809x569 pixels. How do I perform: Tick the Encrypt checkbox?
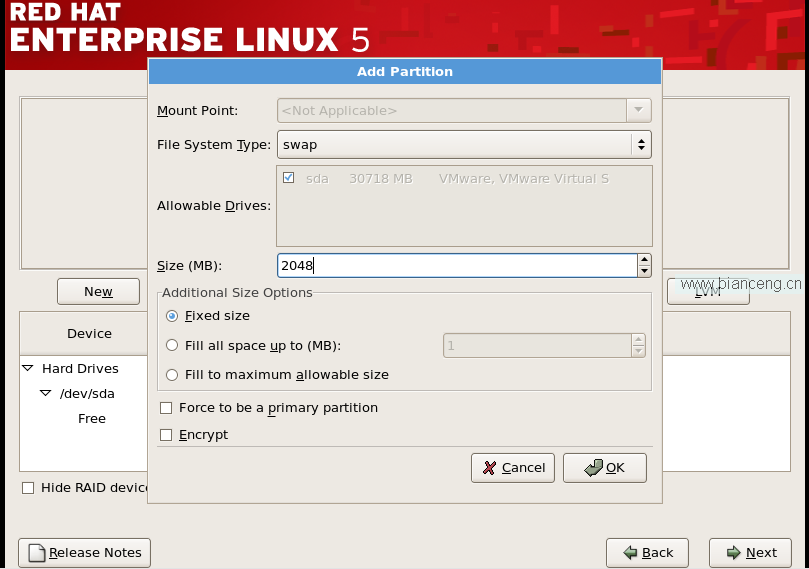pos(166,435)
